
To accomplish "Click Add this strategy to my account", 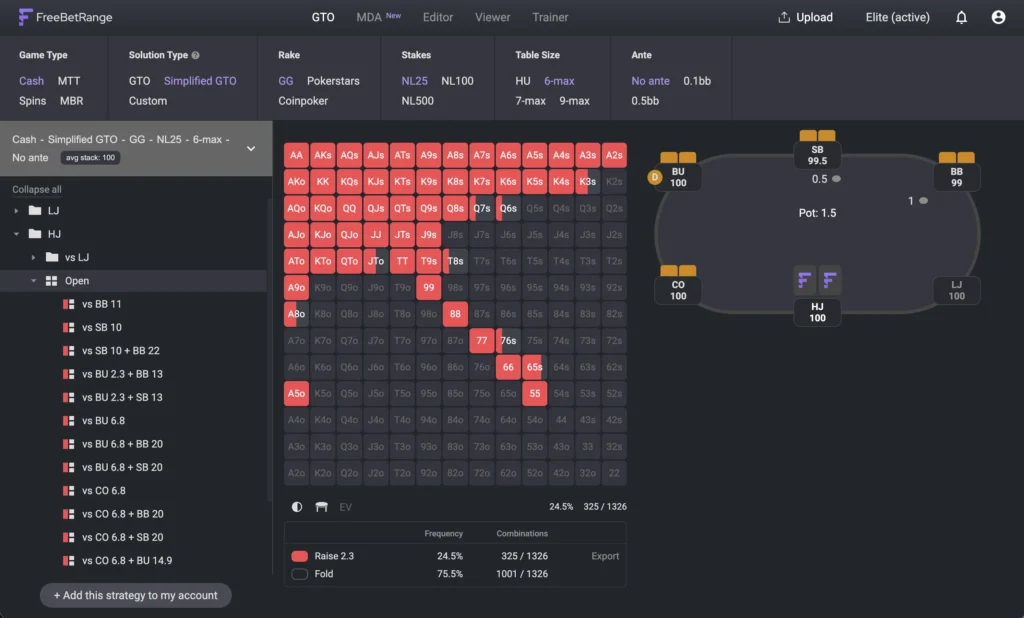I will [135, 595].
